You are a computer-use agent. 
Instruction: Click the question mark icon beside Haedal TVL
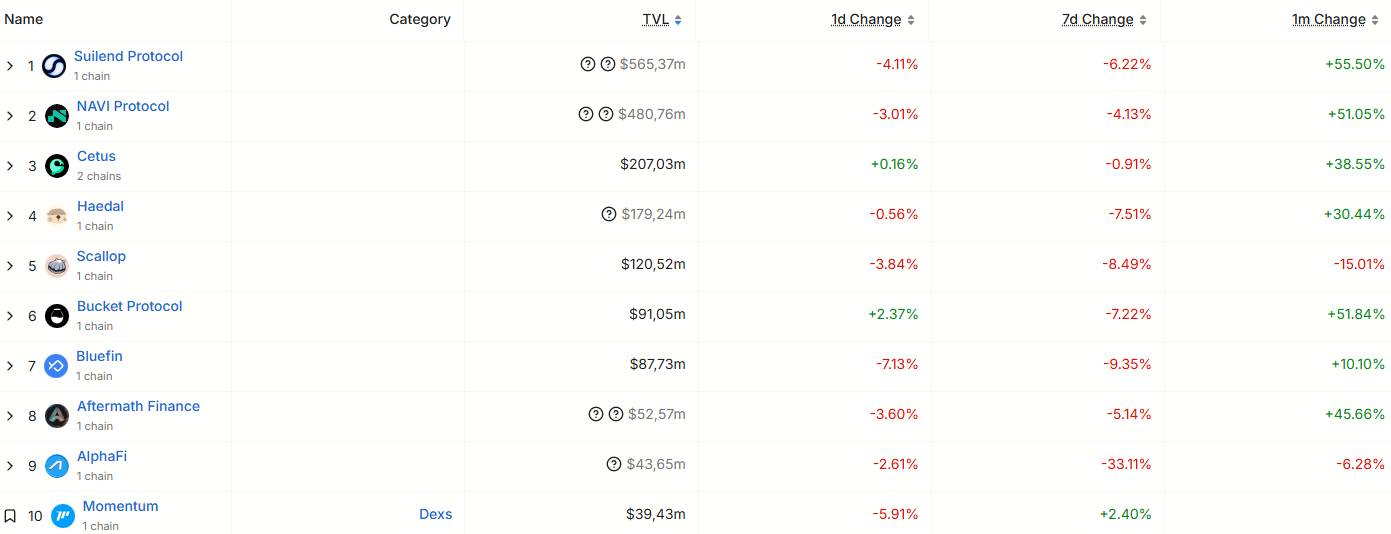(x=609, y=214)
